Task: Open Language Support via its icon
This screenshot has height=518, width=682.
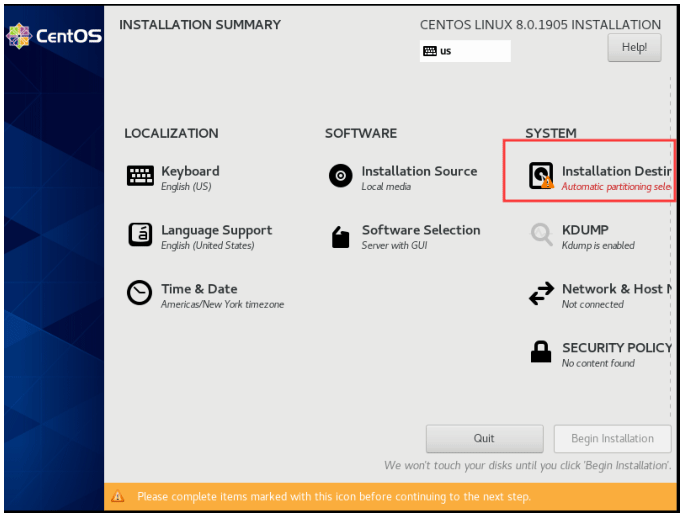Action: tap(140, 235)
